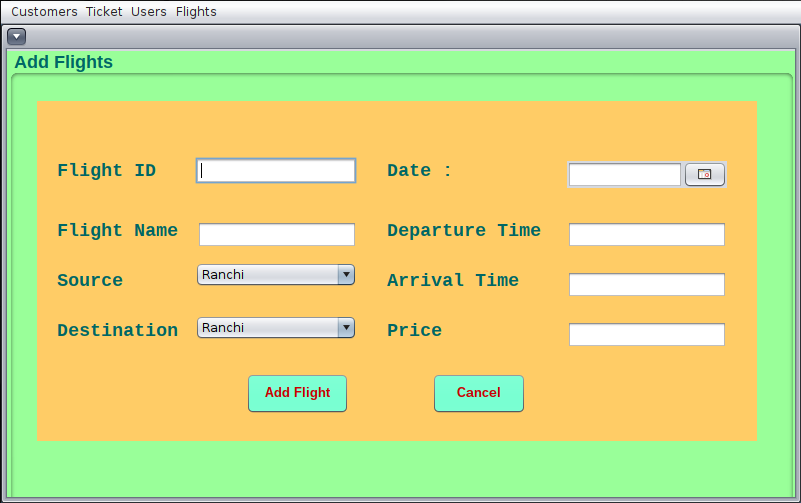
Task: Click the Price input field
Action: (x=647, y=334)
